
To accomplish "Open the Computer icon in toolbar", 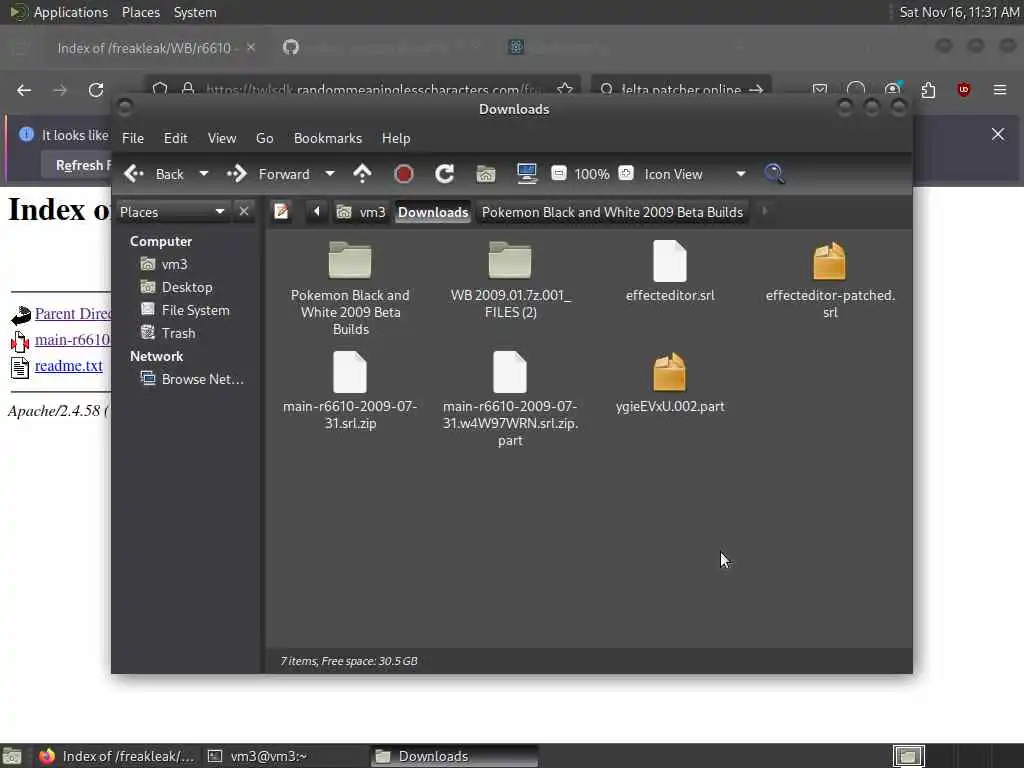I will pyautogui.click(x=526, y=174).
